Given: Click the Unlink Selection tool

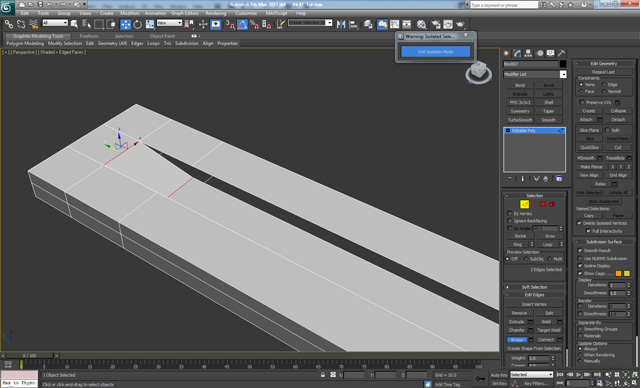Looking at the screenshot, I should [21, 24].
